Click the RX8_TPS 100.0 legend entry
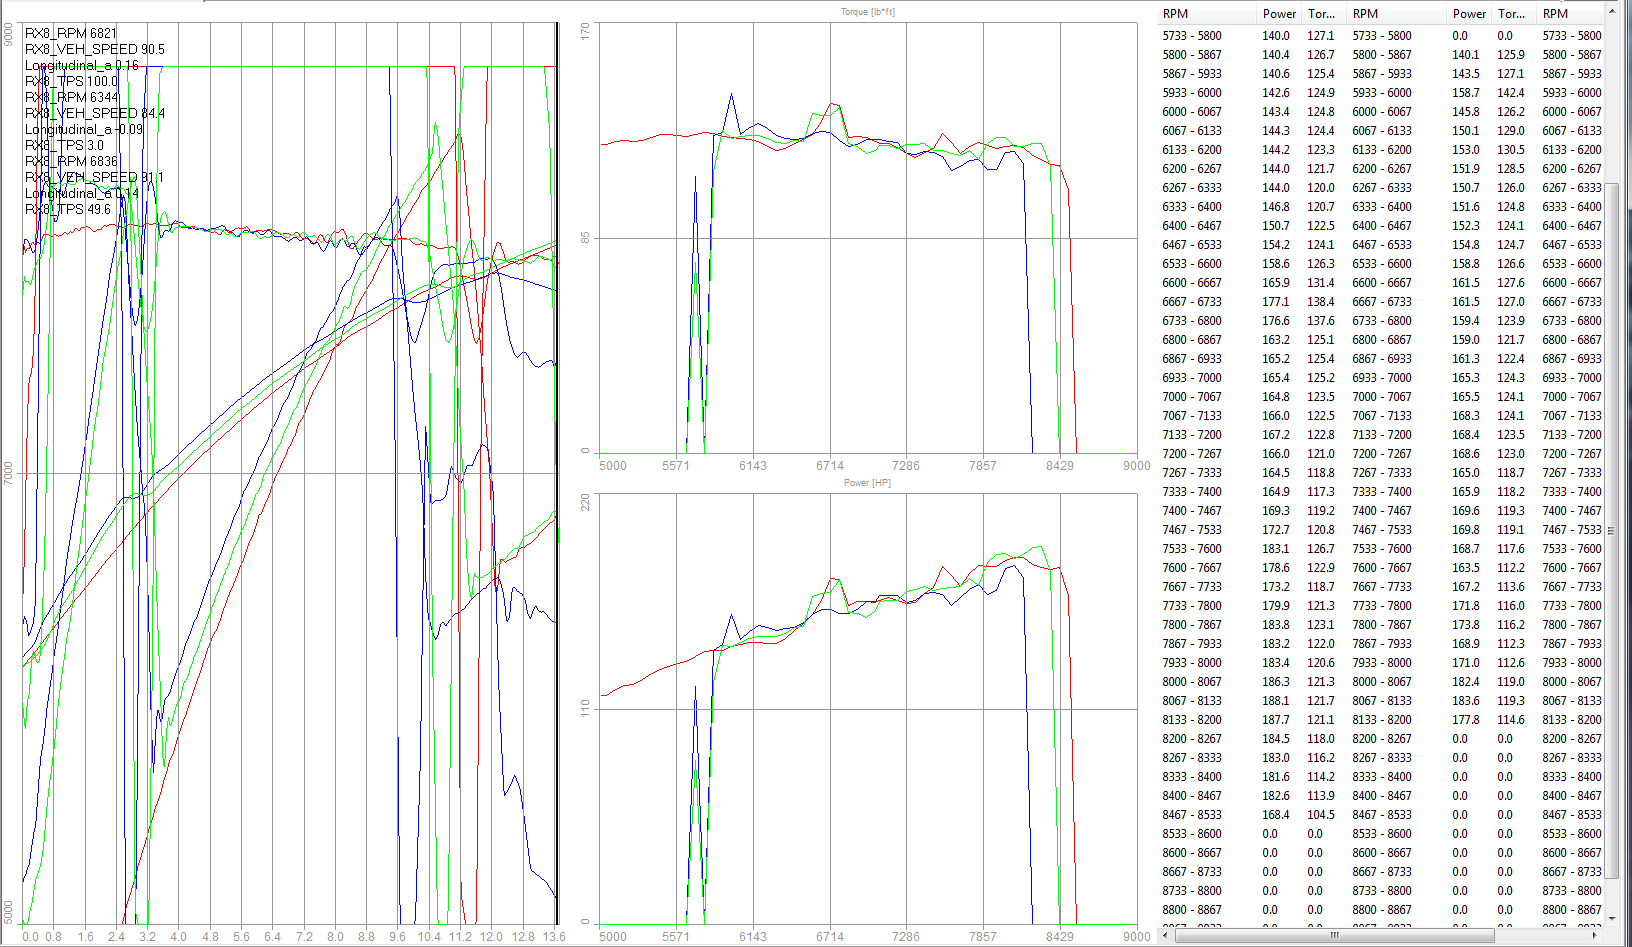Screen dimensions: 1632x947 point(71,81)
